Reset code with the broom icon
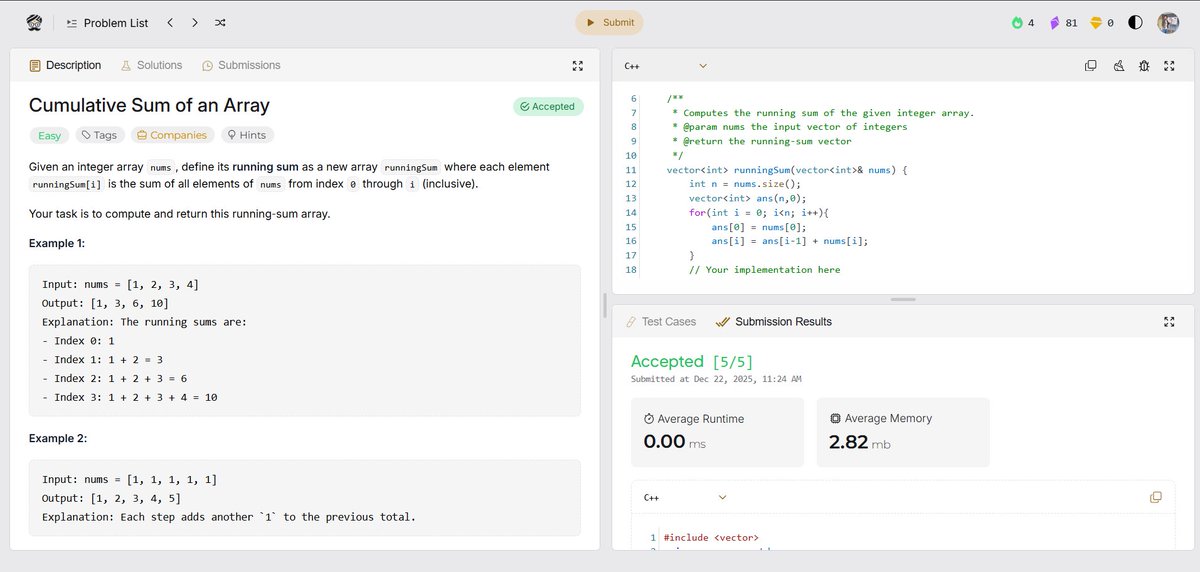Image resolution: width=1200 pixels, height=572 pixels. pyautogui.click(x=1118, y=66)
